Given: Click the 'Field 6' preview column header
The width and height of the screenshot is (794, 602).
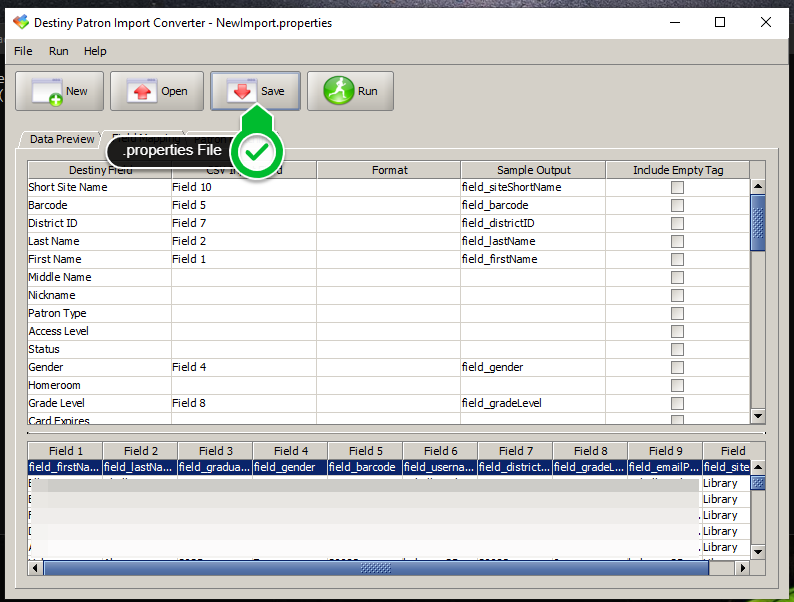Looking at the screenshot, I should click(x=440, y=451).
